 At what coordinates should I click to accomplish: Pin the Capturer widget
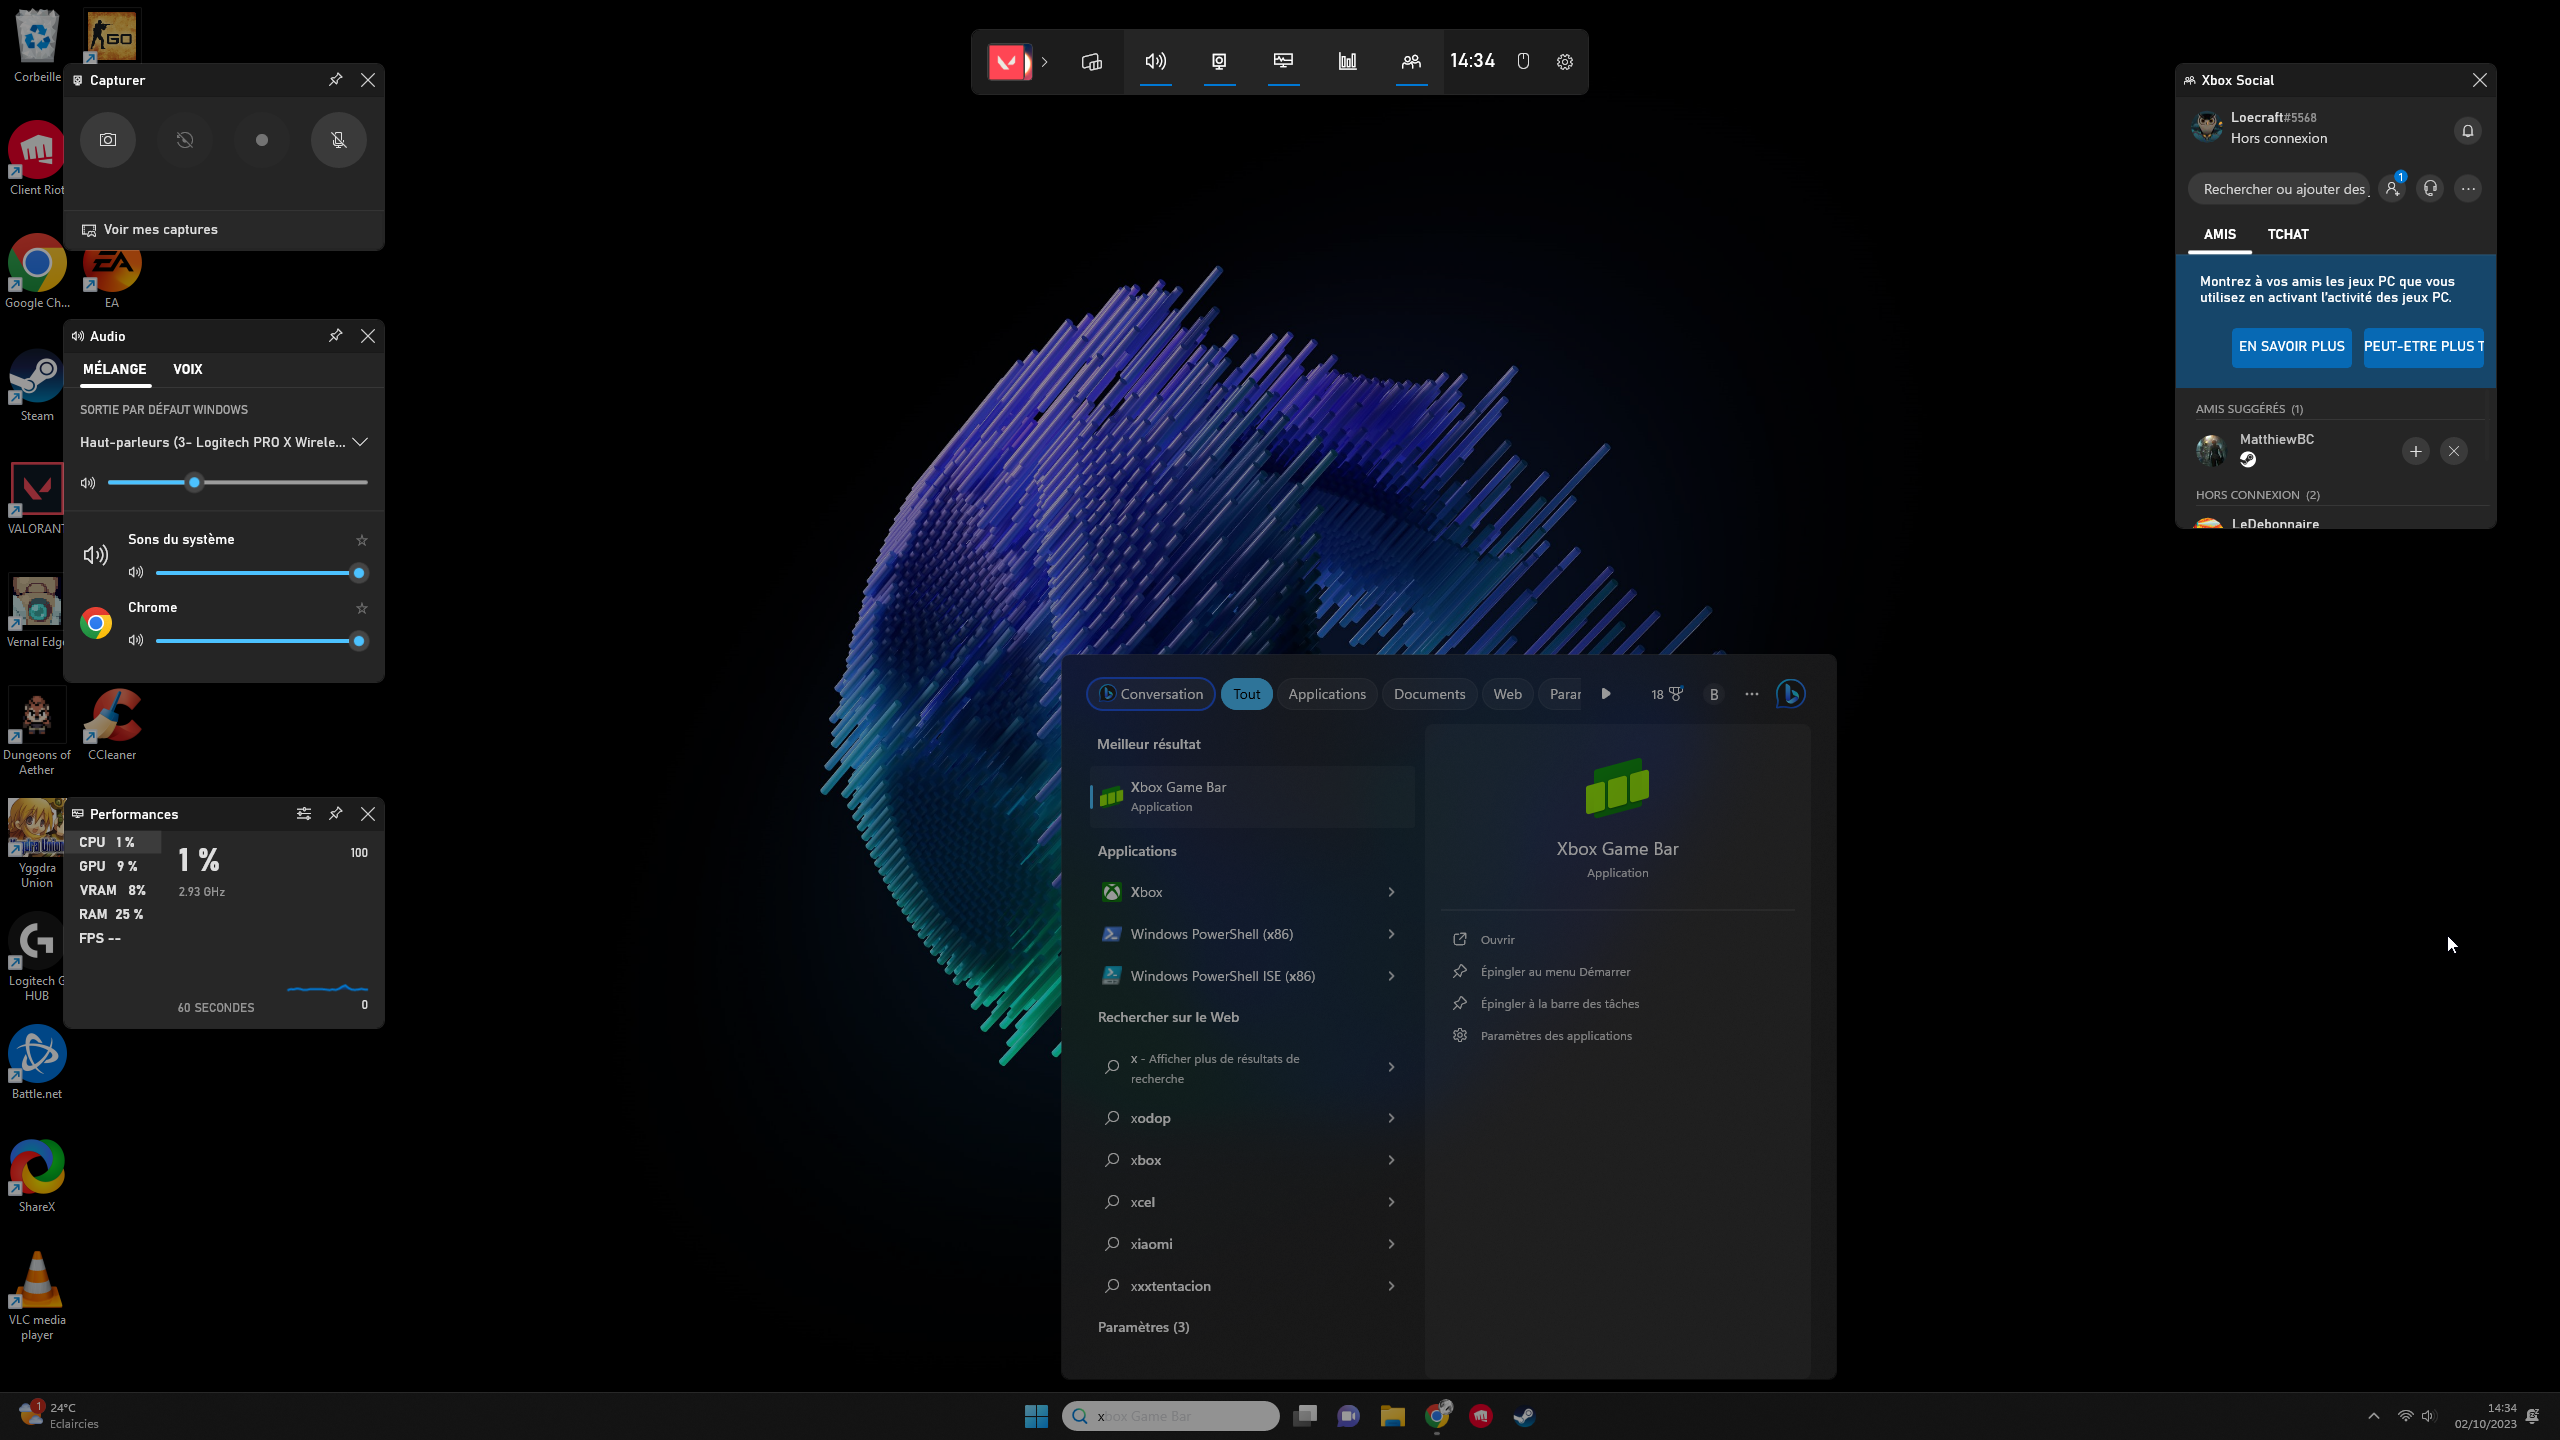click(x=336, y=80)
